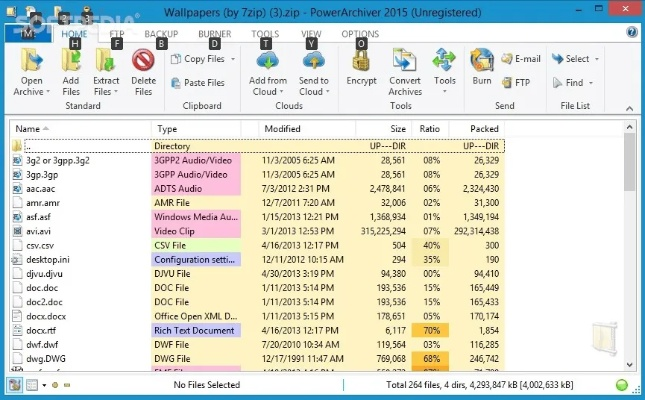Click the Encrypt padlock icon
This screenshot has width=645, height=400.
[361, 60]
